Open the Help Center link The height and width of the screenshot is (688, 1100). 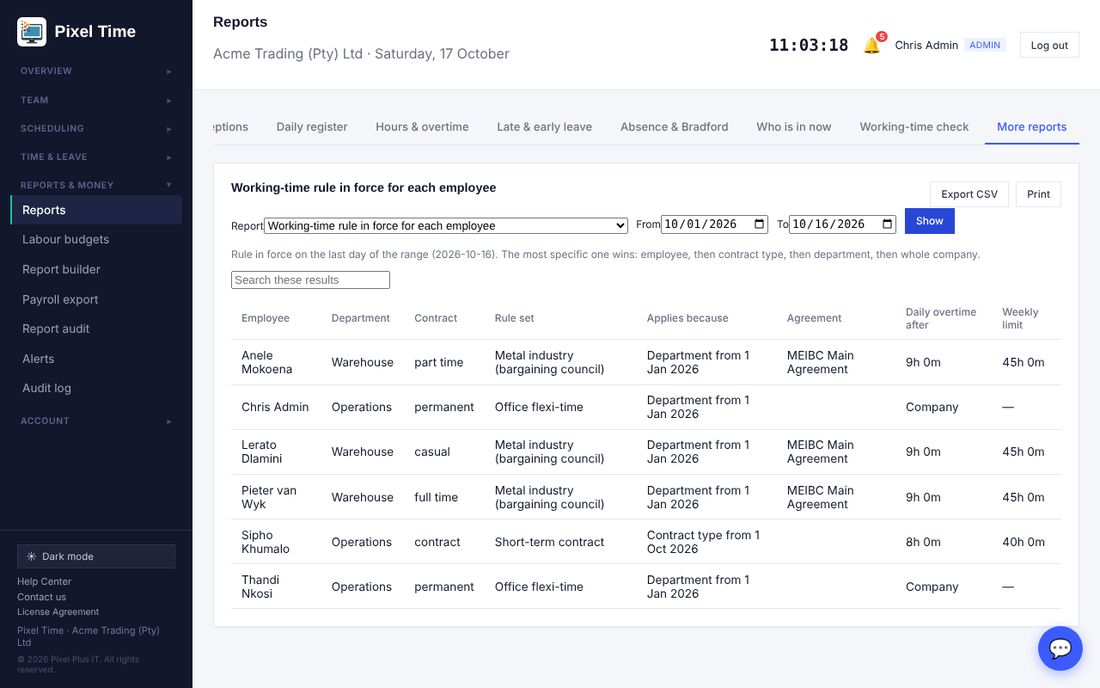click(44, 581)
